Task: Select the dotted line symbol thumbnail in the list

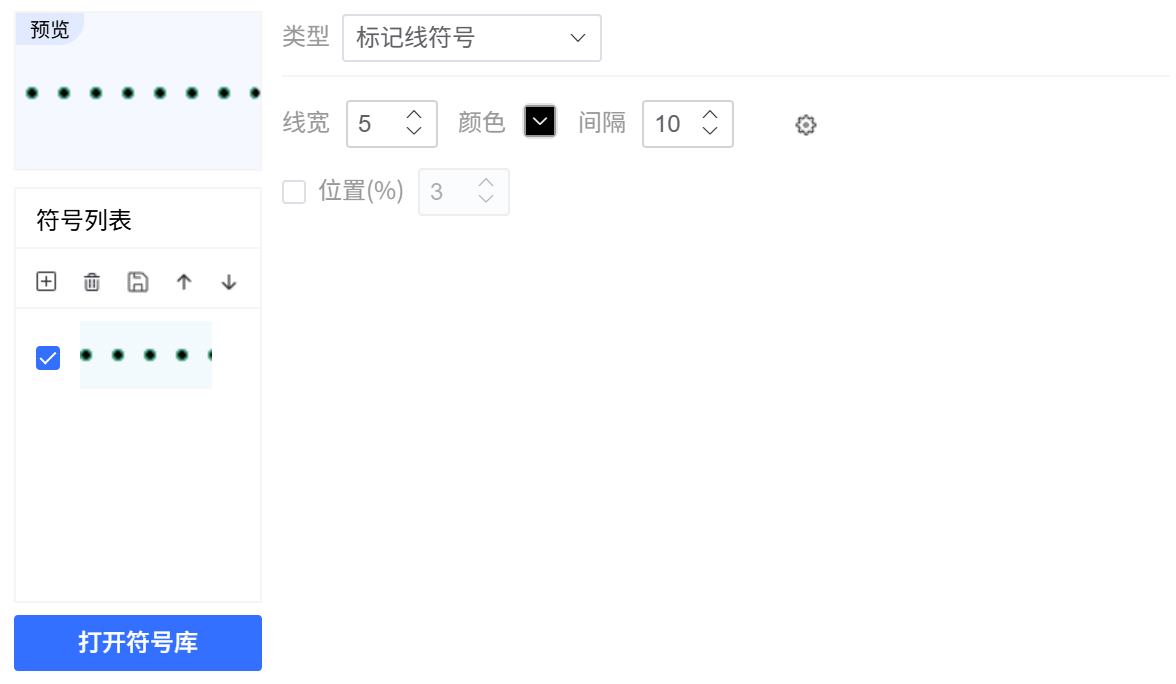Action: (x=146, y=355)
